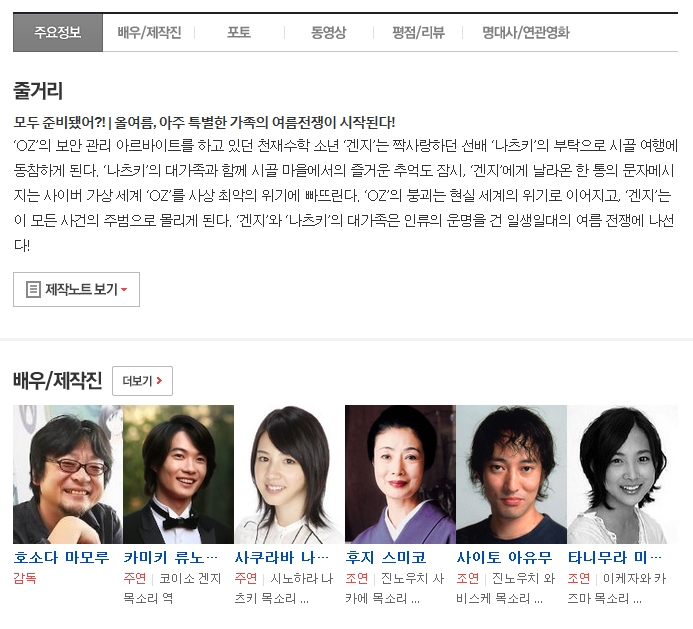The image size is (693, 629).
Task: Click the red chevron in 더보기
Action: [x=160, y=381]
